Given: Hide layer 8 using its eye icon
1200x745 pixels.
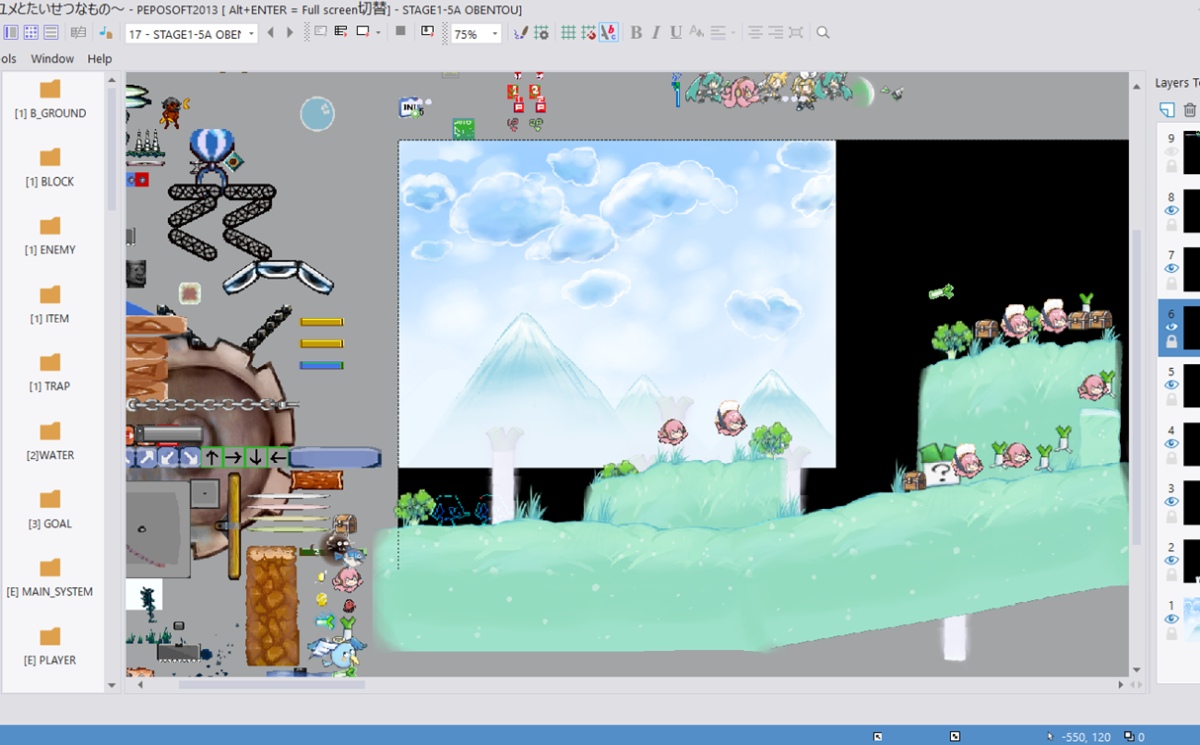Looking at the screenshot, I should [1172, 211].
